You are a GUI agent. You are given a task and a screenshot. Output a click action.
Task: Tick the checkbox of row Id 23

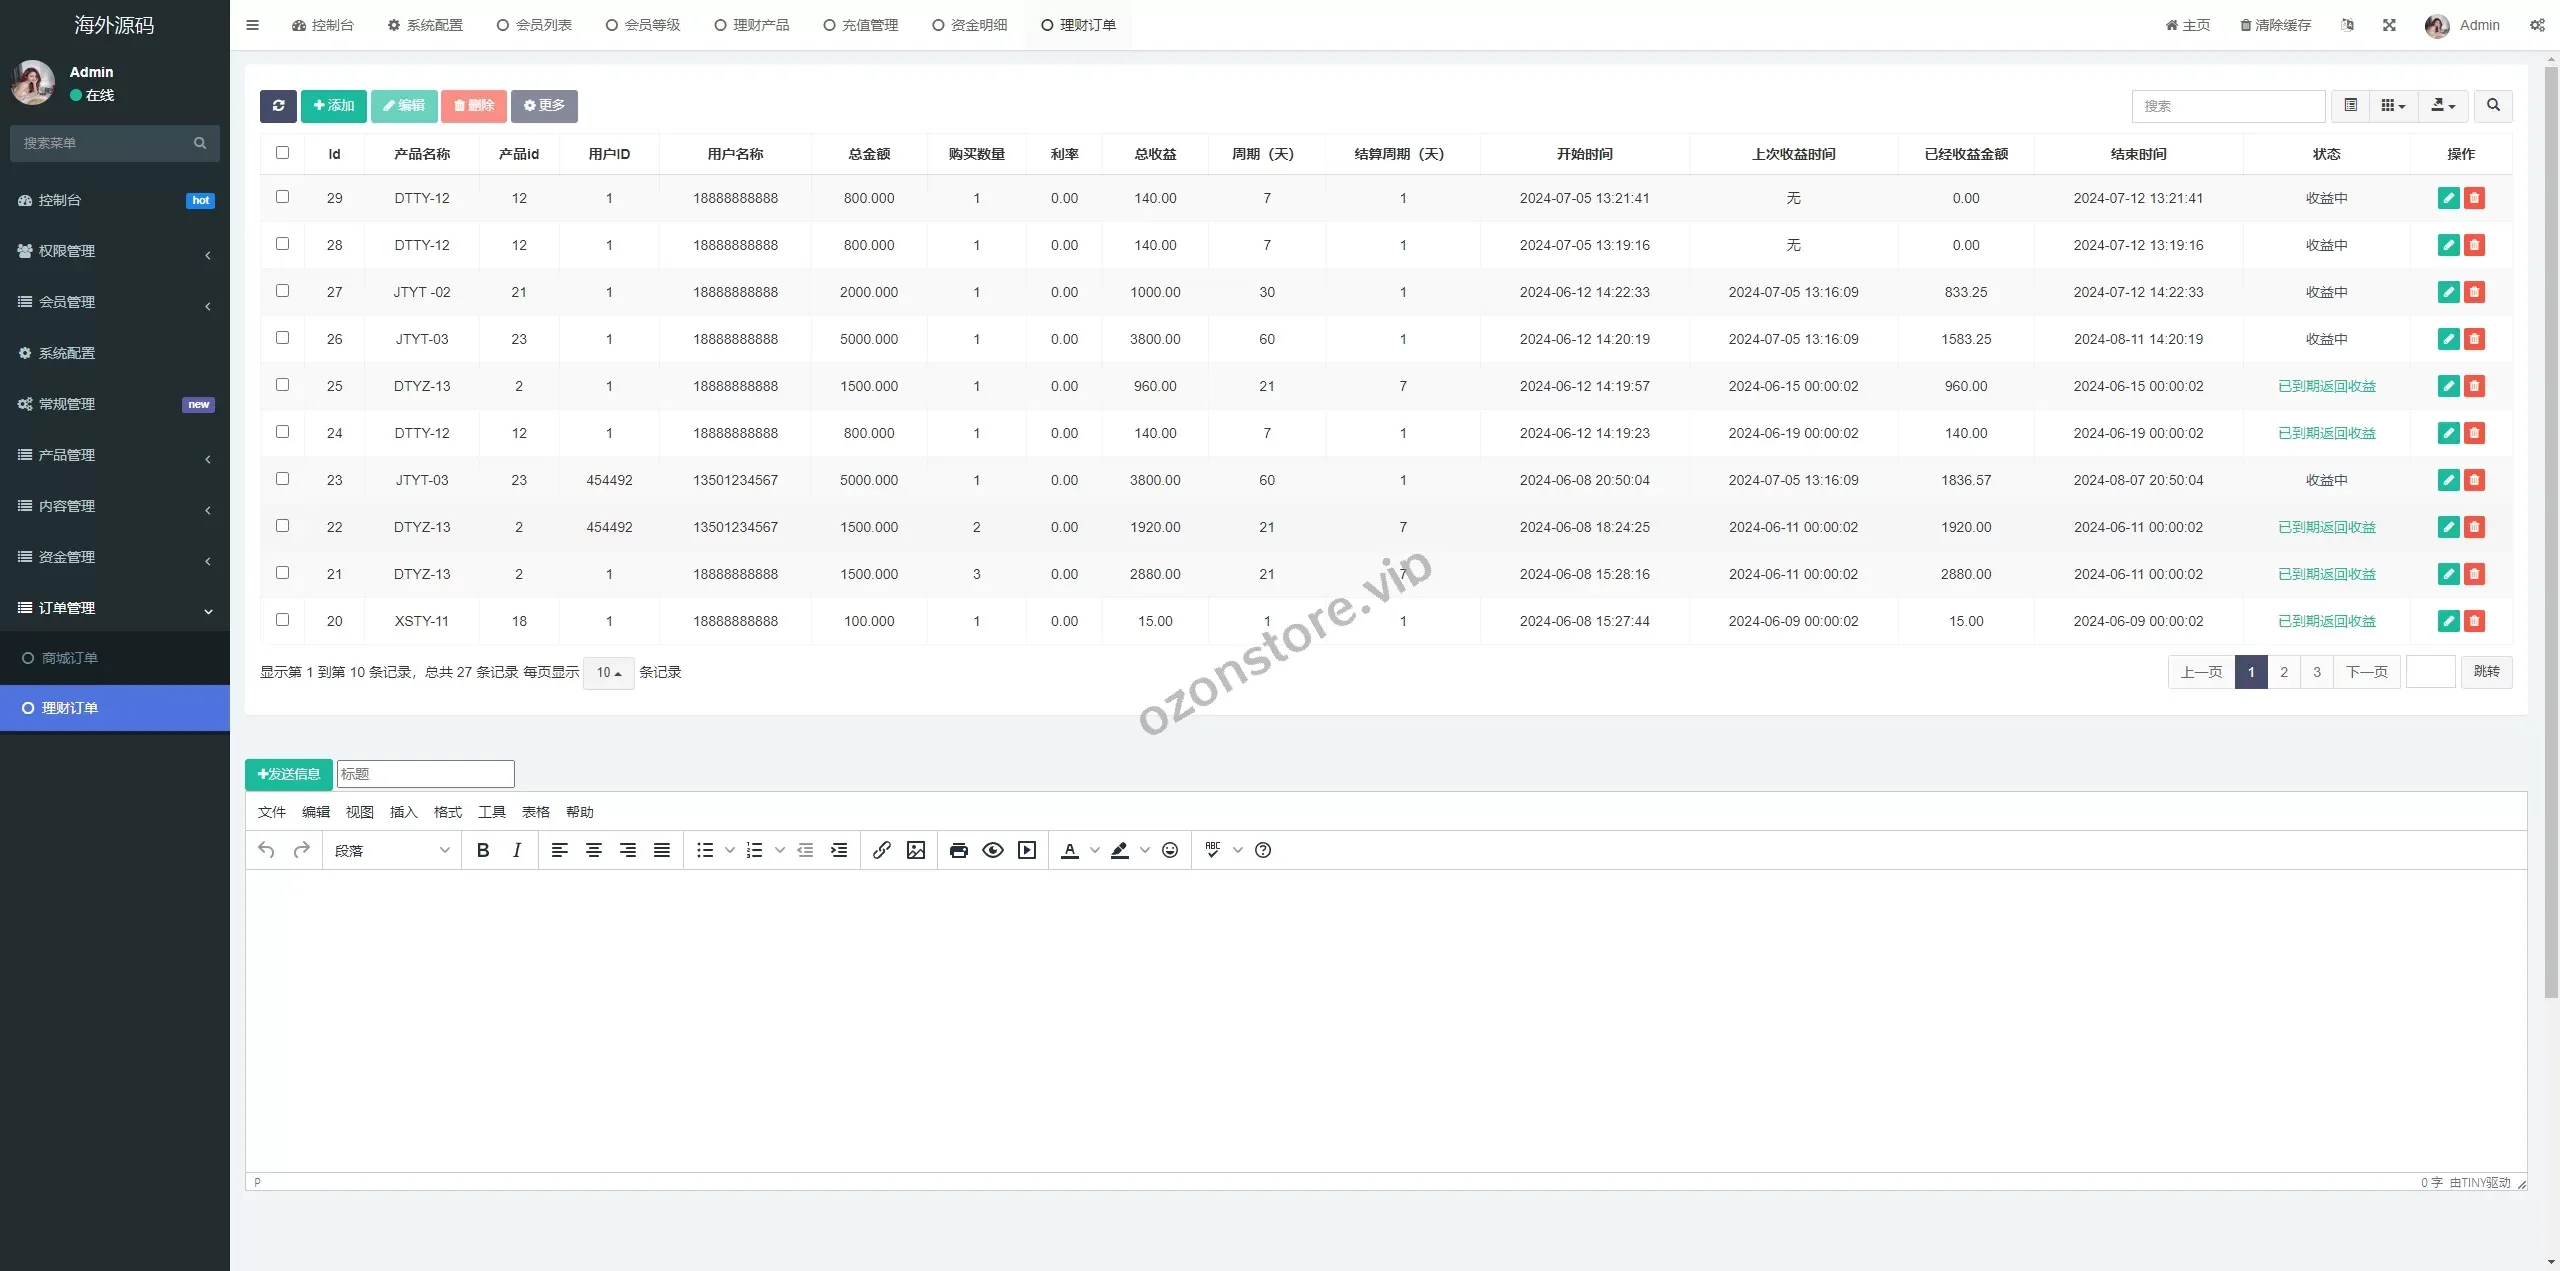pos(283,479)
